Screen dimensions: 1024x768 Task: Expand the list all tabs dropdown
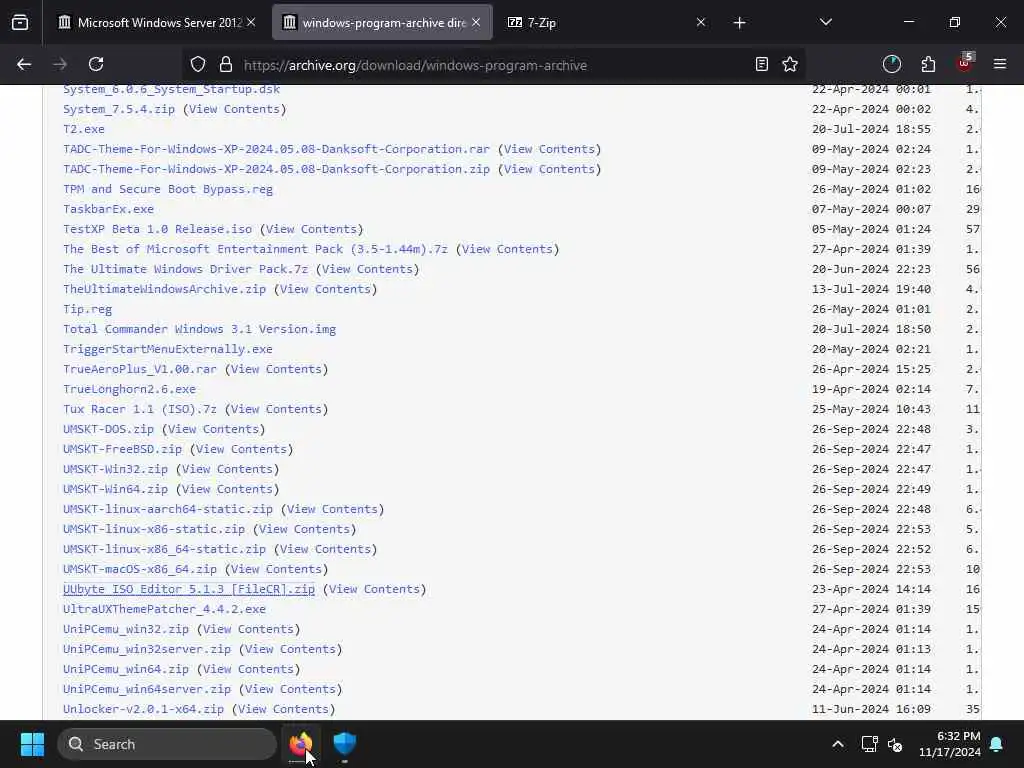coord(825,22)
